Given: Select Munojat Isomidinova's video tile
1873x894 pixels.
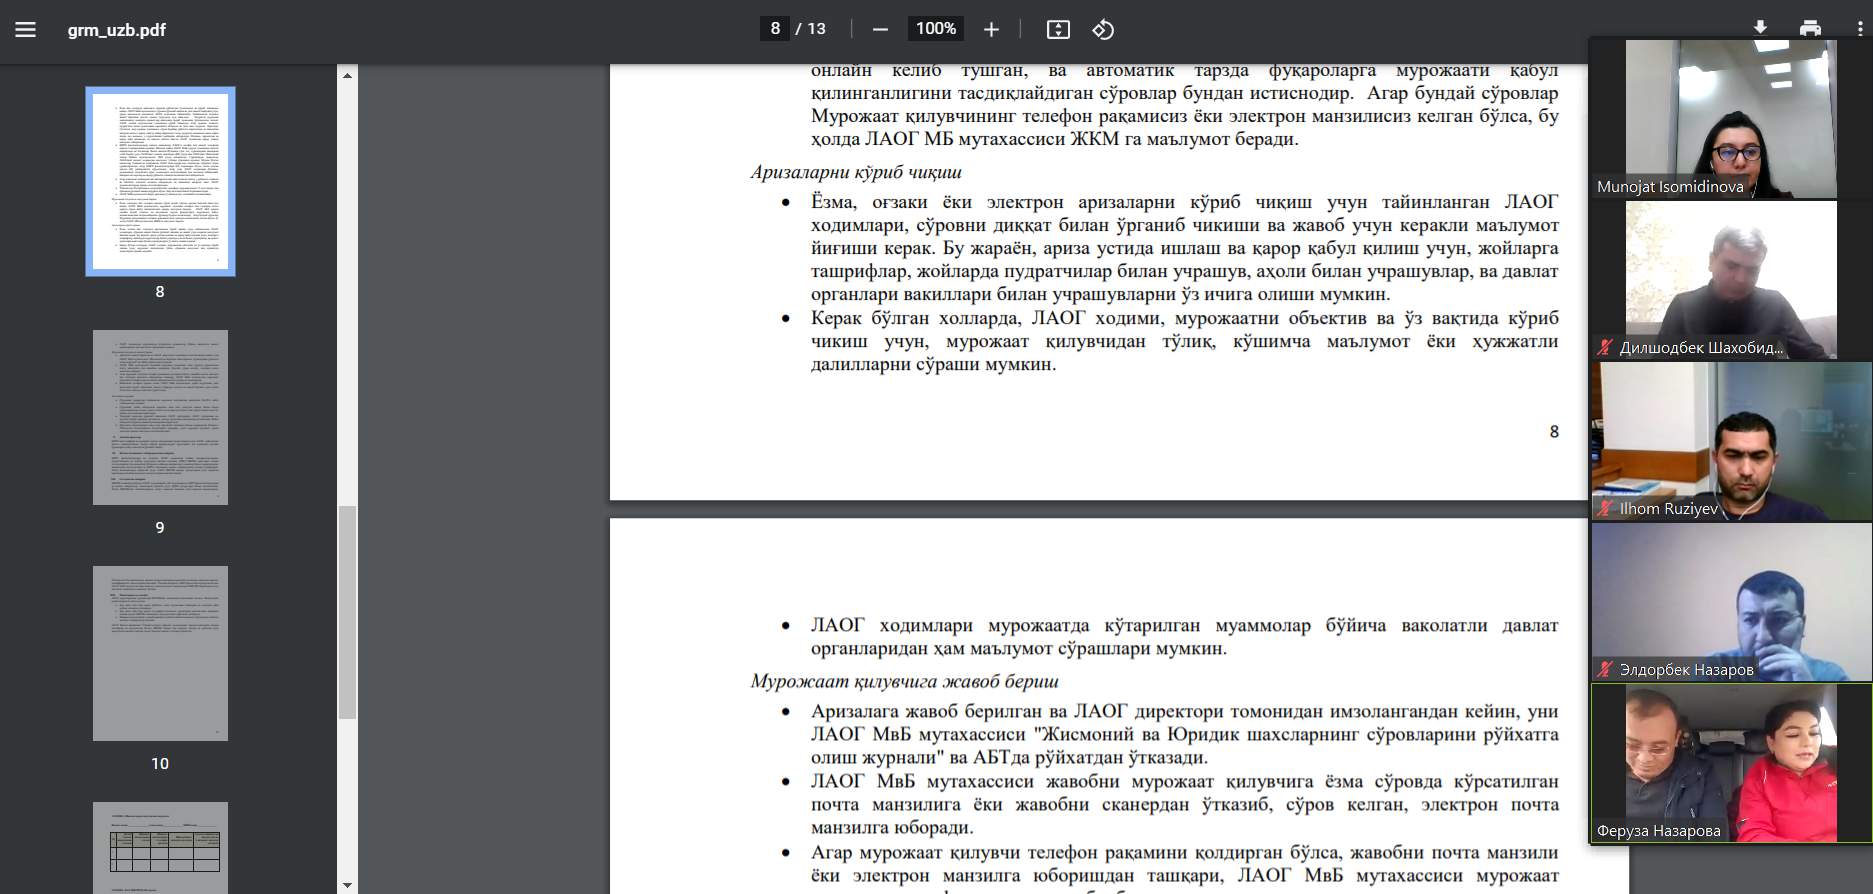Looking at the screenshot, I should pos(1730,118).
